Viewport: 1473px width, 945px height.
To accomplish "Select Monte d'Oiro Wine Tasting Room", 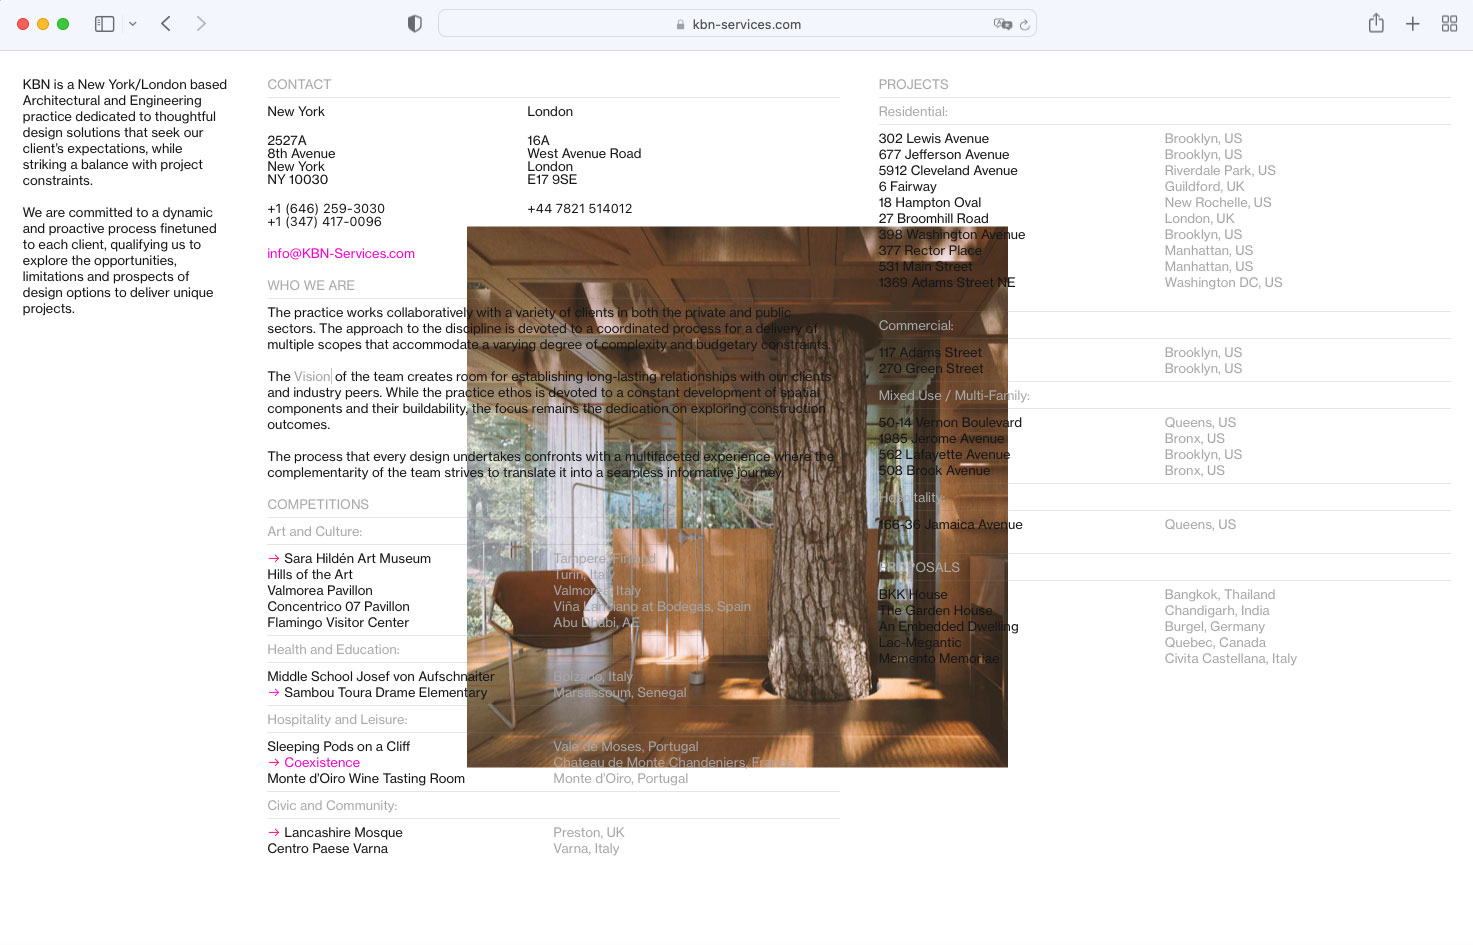I will tap(366, 779).
